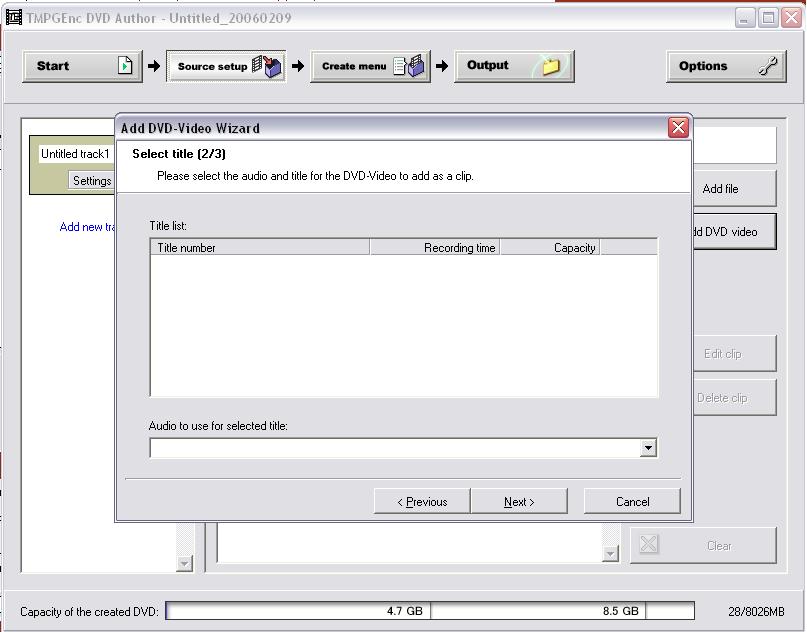Cancel the Add DVD-Video Wizard
807x632 pixels.
point(632,501)
